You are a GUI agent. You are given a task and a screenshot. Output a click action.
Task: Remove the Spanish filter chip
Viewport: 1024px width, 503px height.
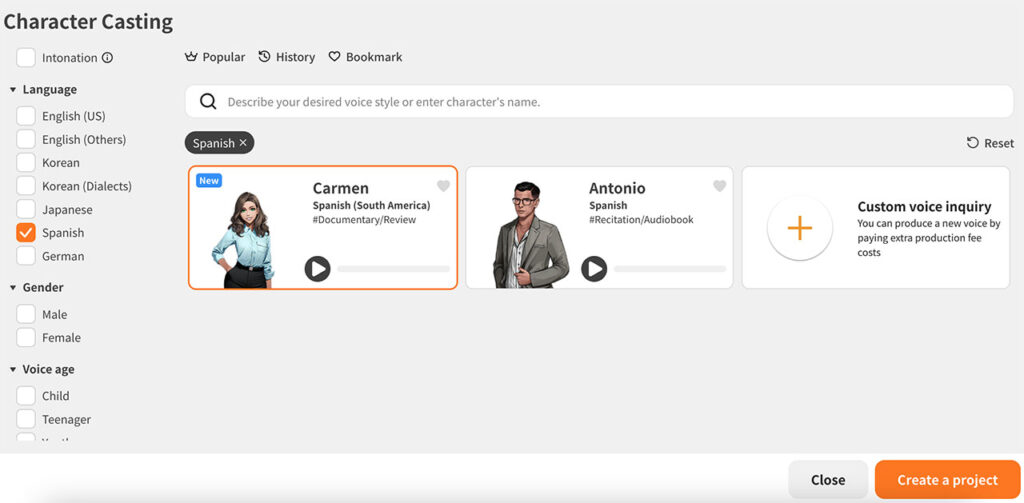tap(243, 142)
